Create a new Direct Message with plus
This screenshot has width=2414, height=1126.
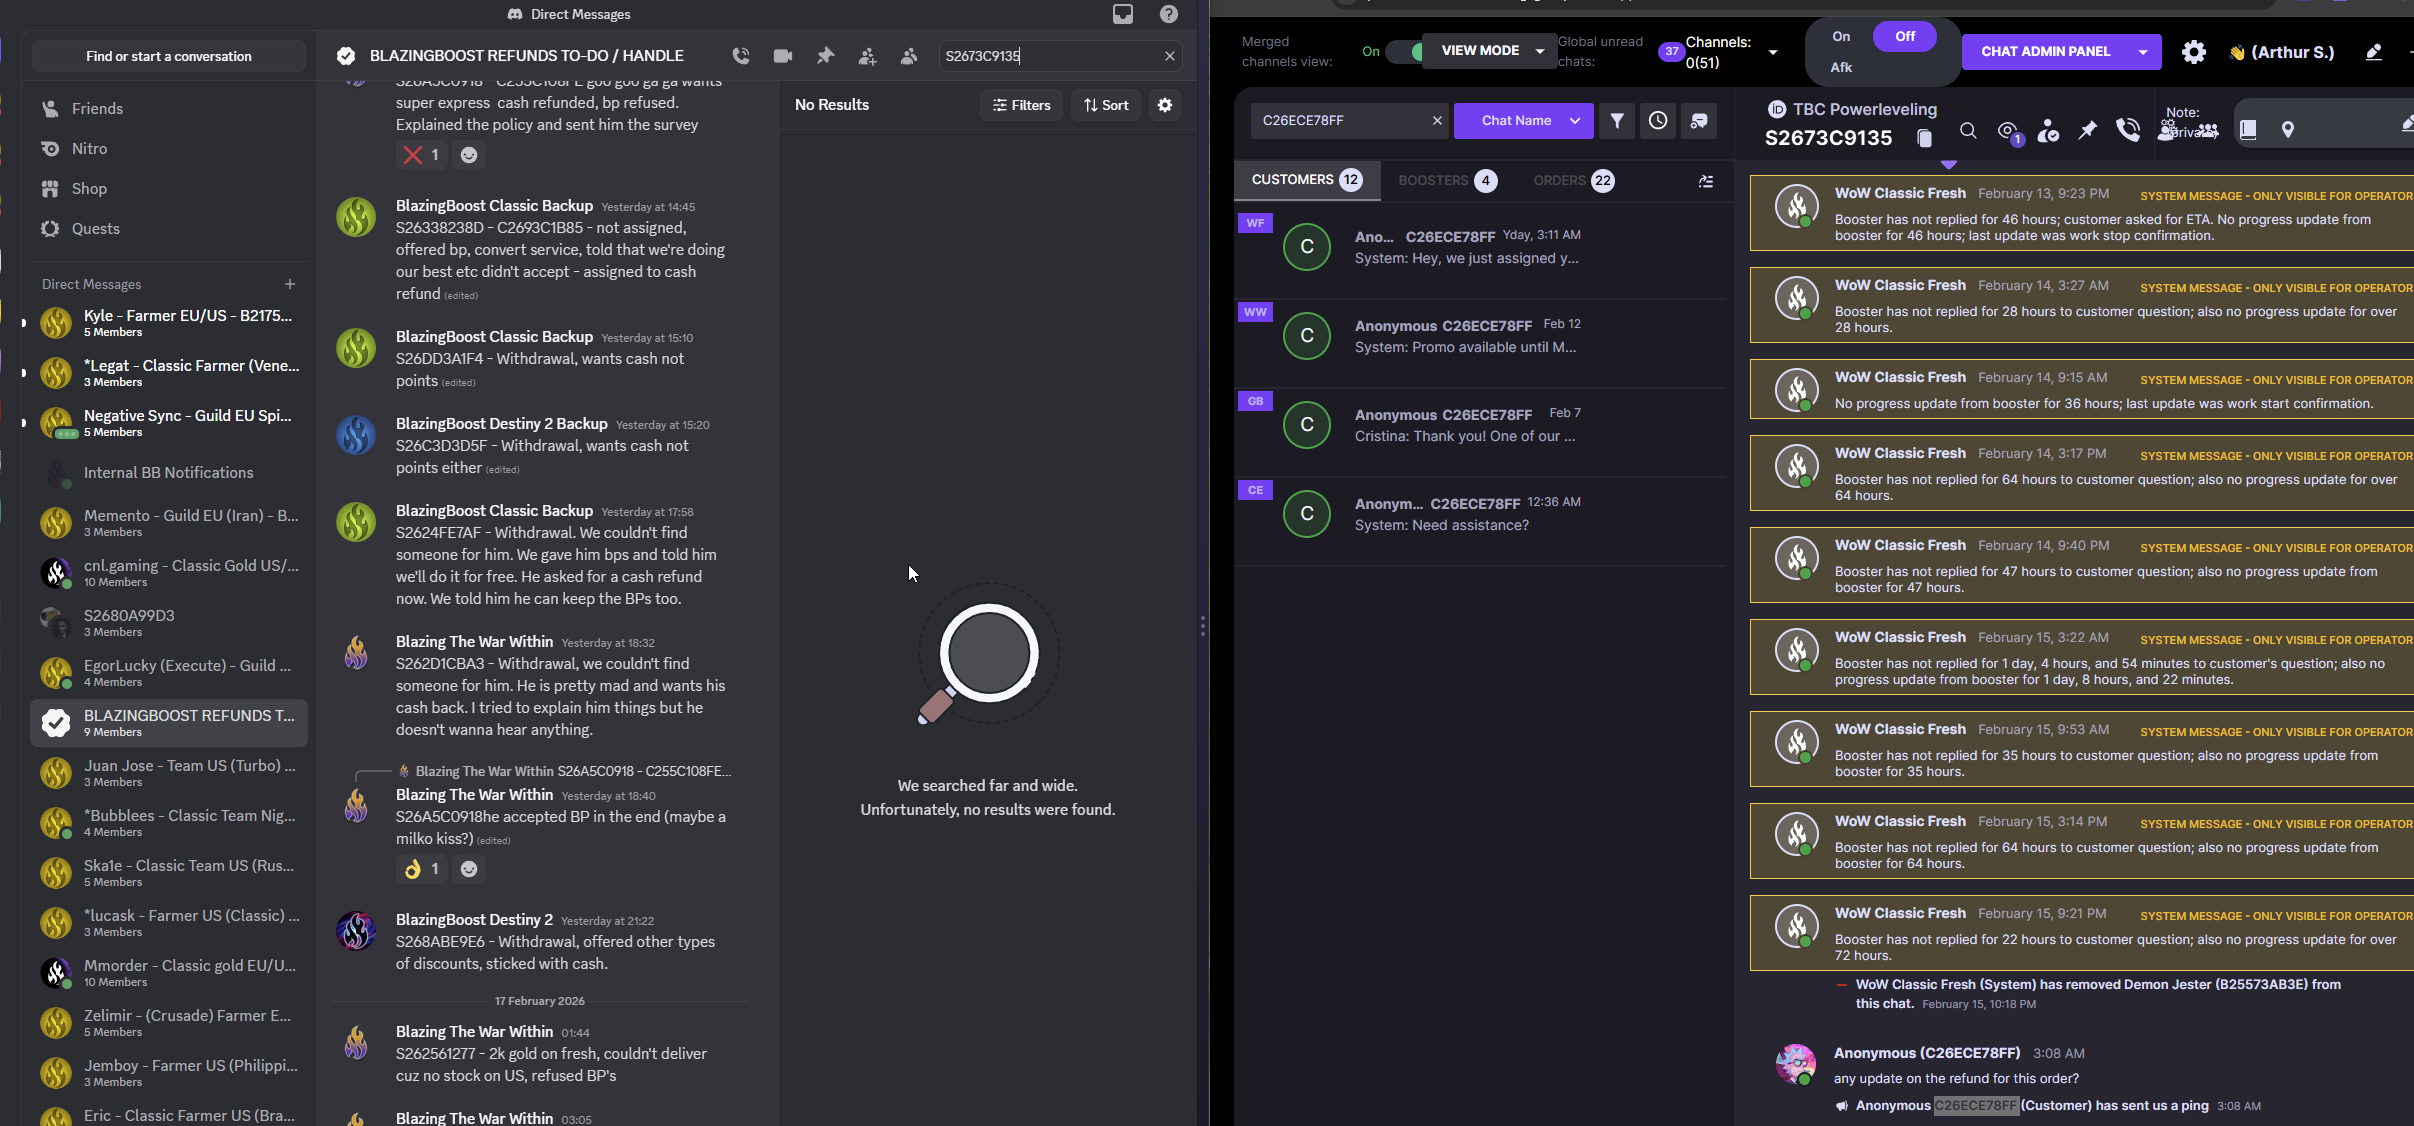pos(290,284)
